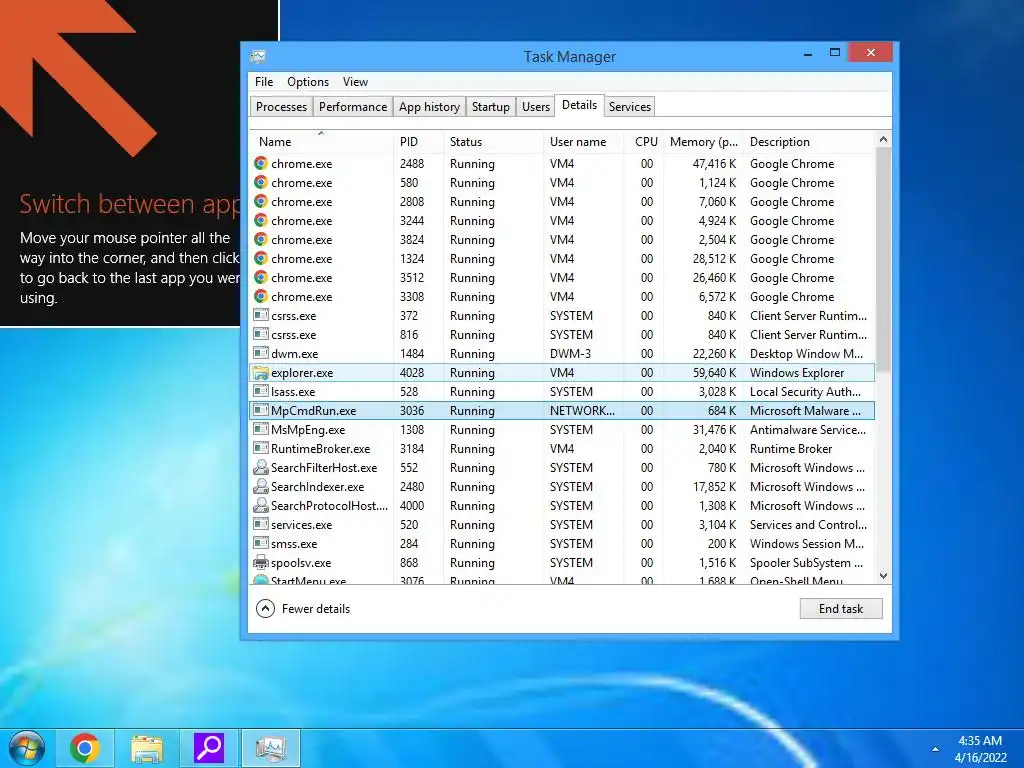Click the explorer.exe folder icon
This screenshot has width=1024, height=768.
261,372
